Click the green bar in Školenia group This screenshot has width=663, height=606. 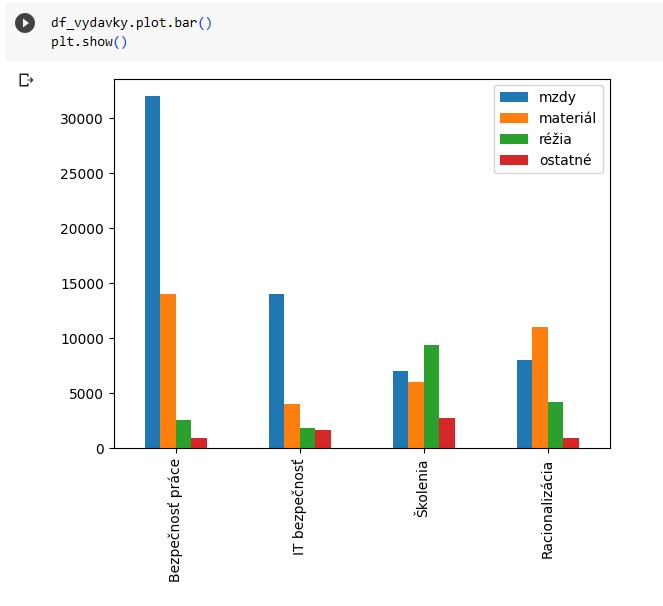431,397
